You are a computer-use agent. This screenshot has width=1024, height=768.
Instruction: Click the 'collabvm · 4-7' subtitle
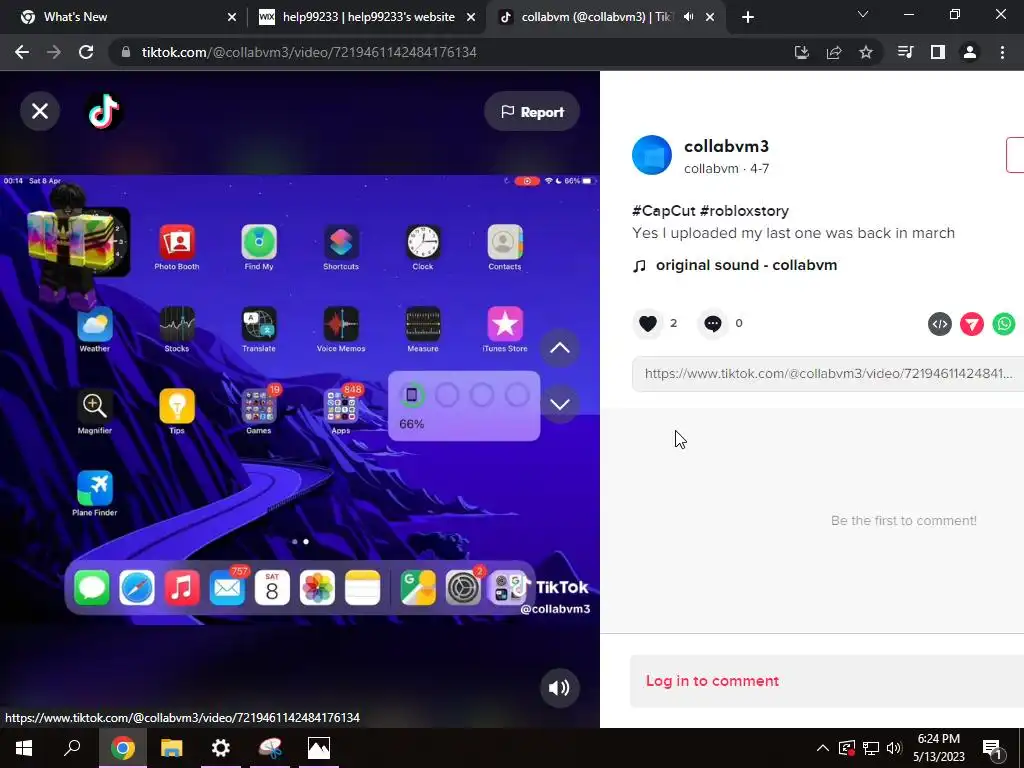pyautogui.click(x=726, y=168)
